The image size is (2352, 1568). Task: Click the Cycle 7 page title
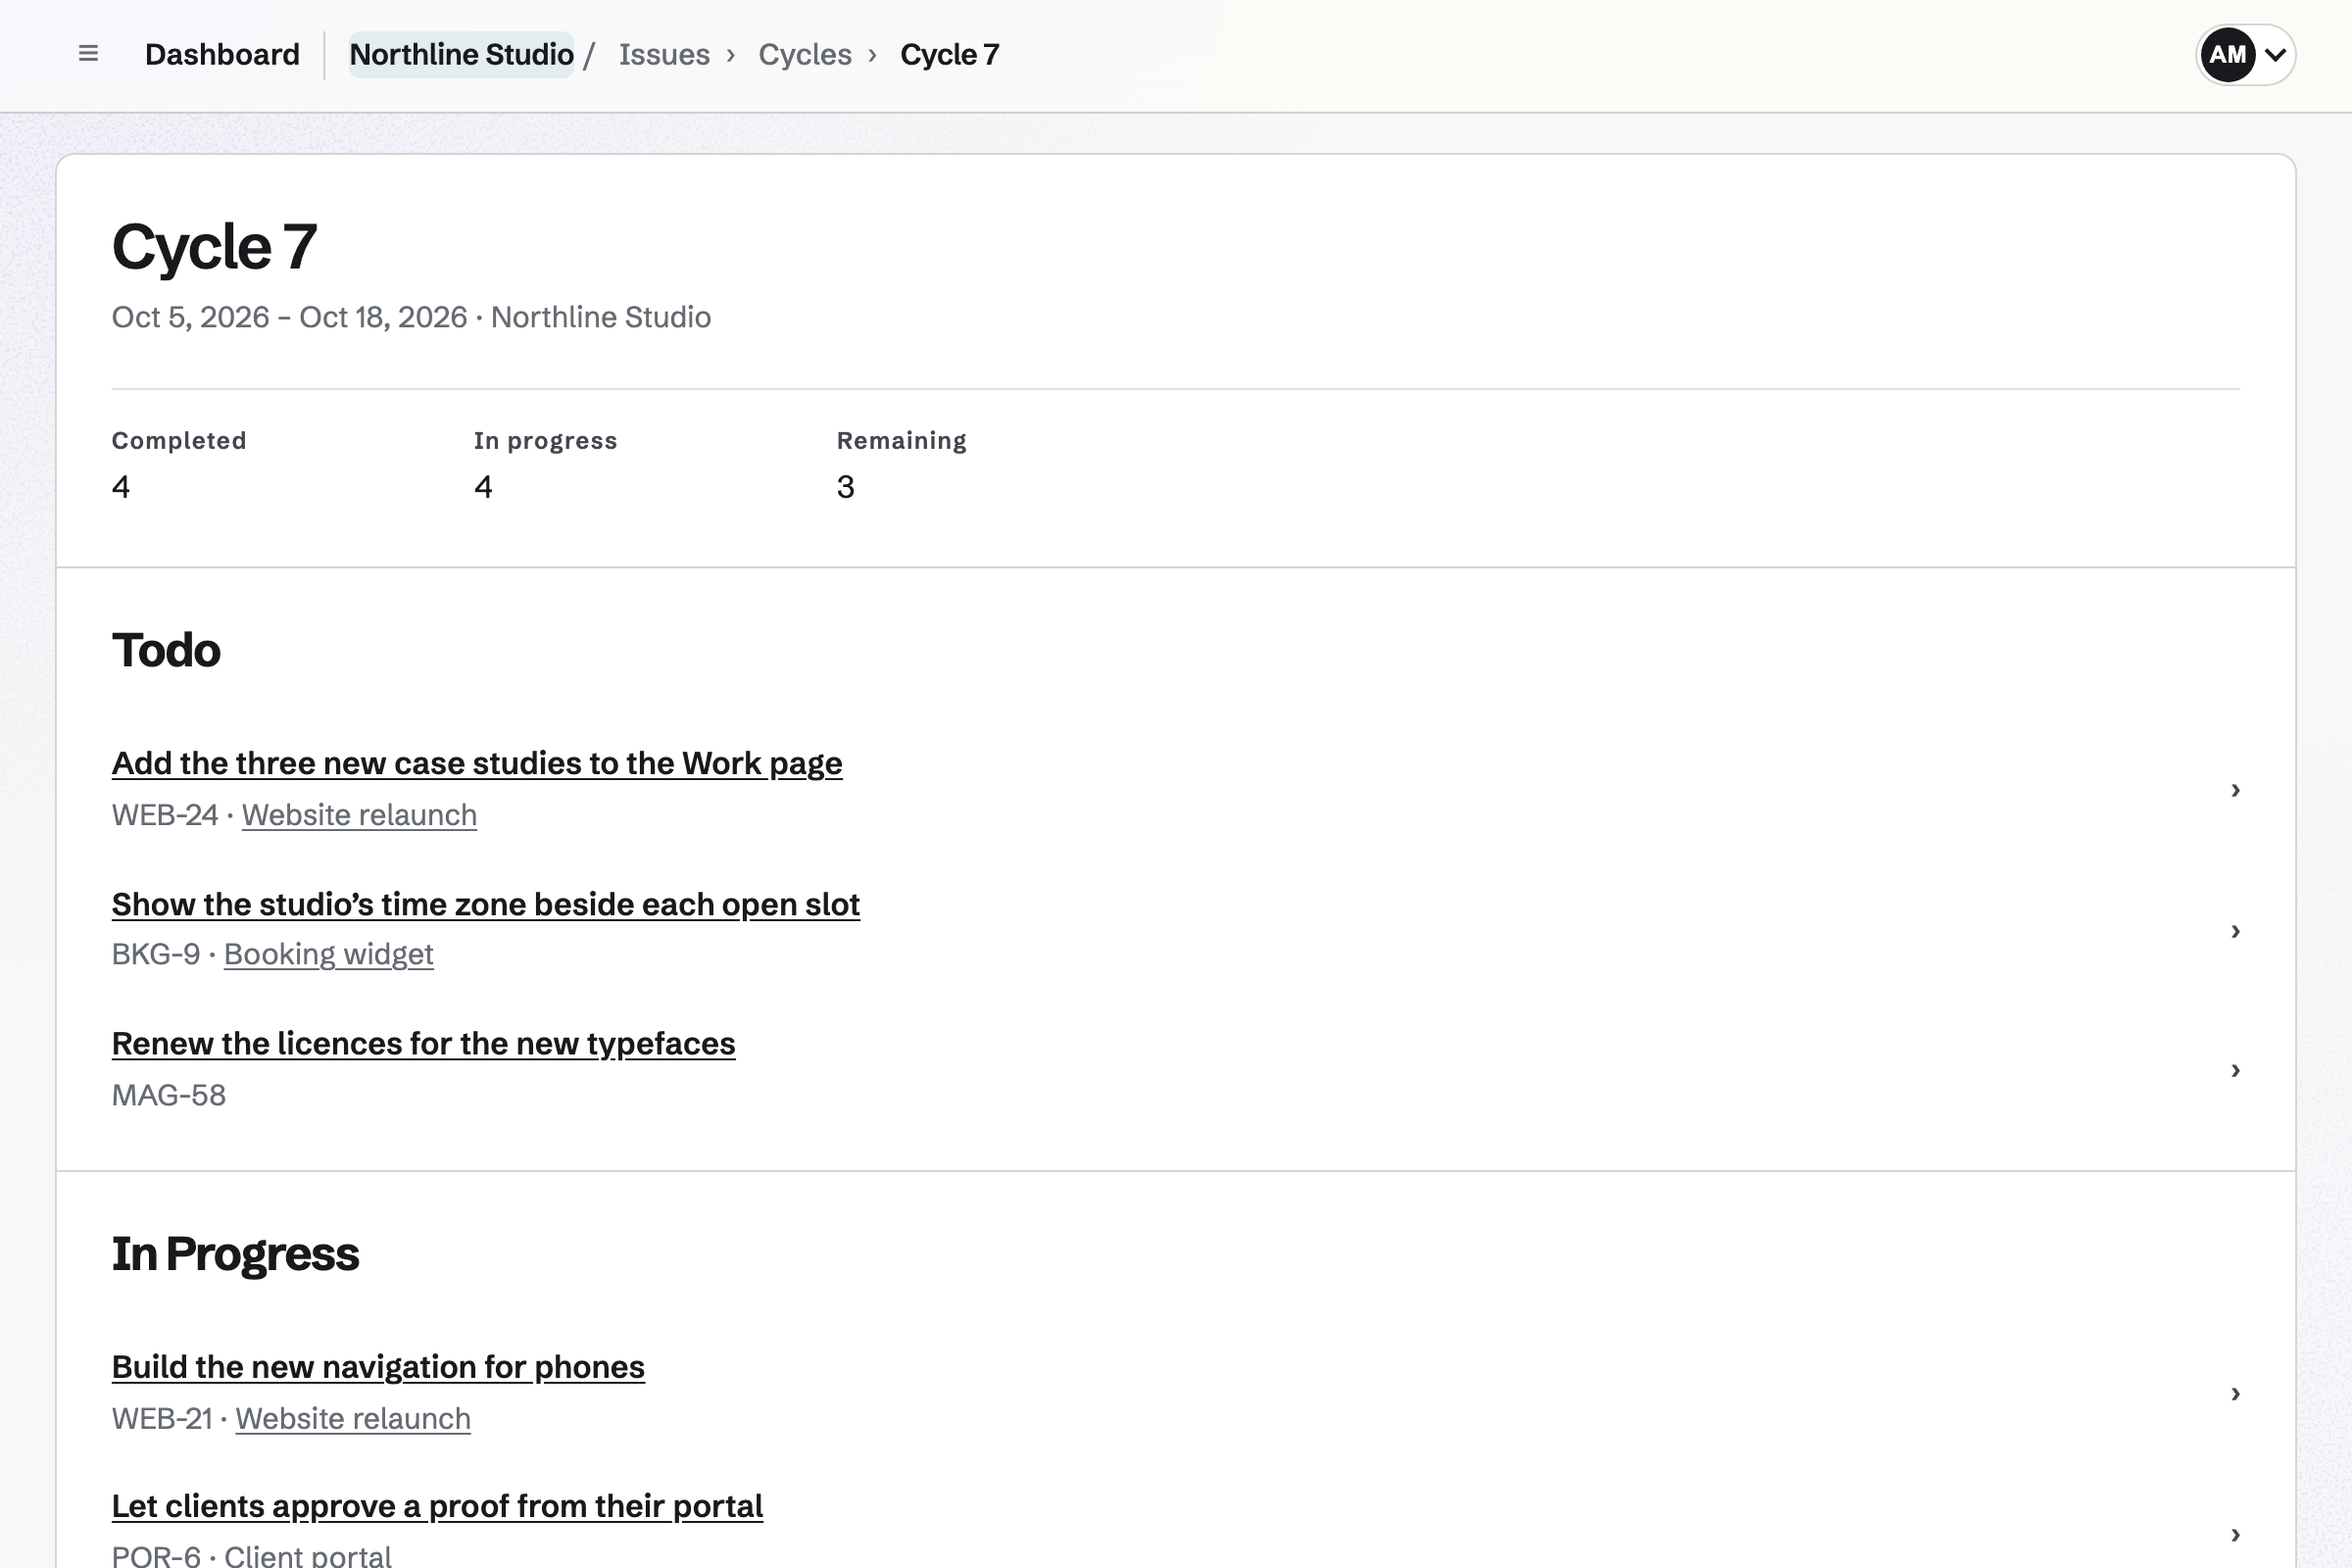click(x=214, y=247)
